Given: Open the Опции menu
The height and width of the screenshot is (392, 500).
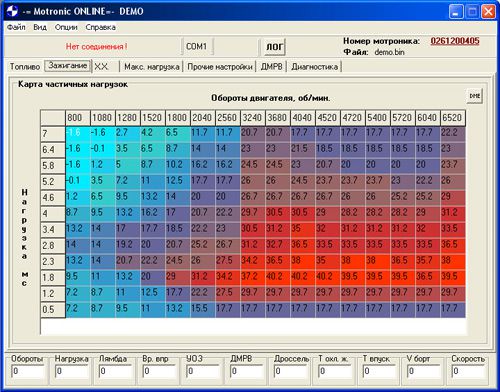Looking at the screenshot, I should (66, 27).
